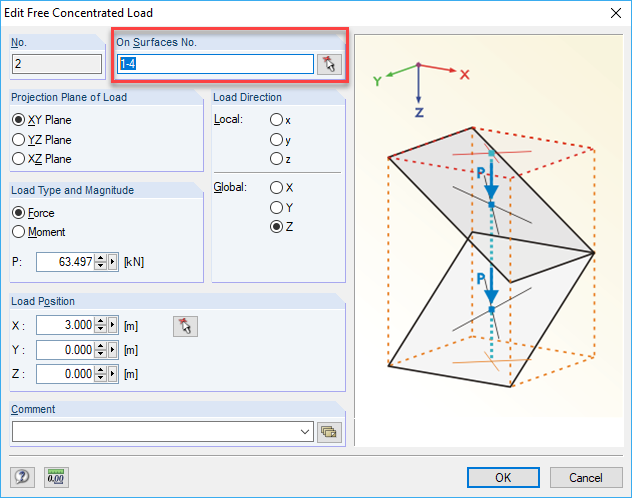The height and width of the screenshot is (498, 632).
Task: Close the dialog with the X button
Action: (x=615, y=13)
